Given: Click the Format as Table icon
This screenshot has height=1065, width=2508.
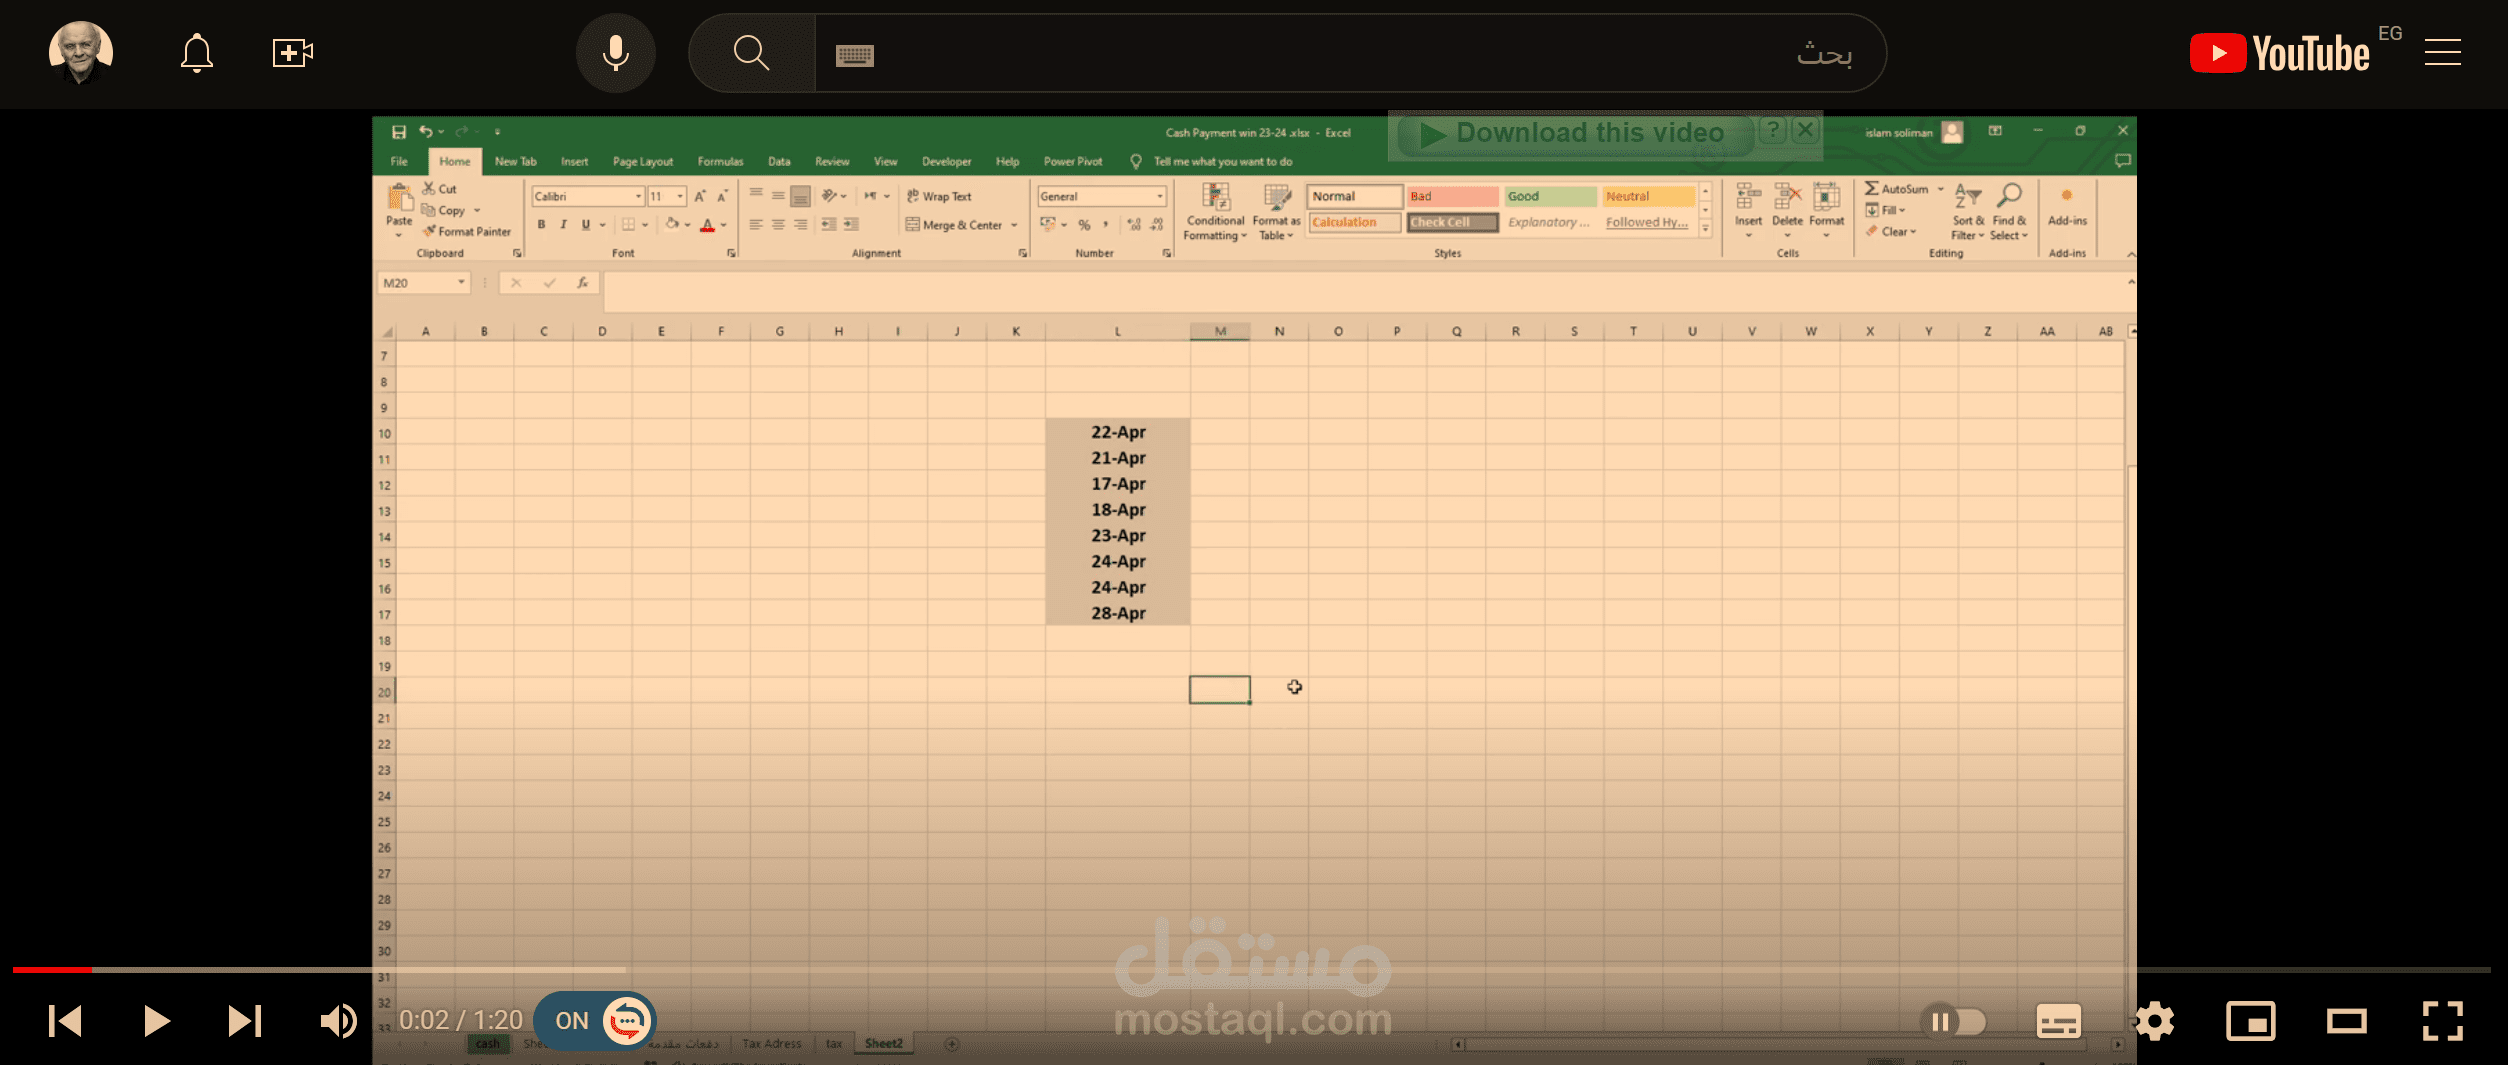Looking at the screenshot, I should [x=1276, y=212].
